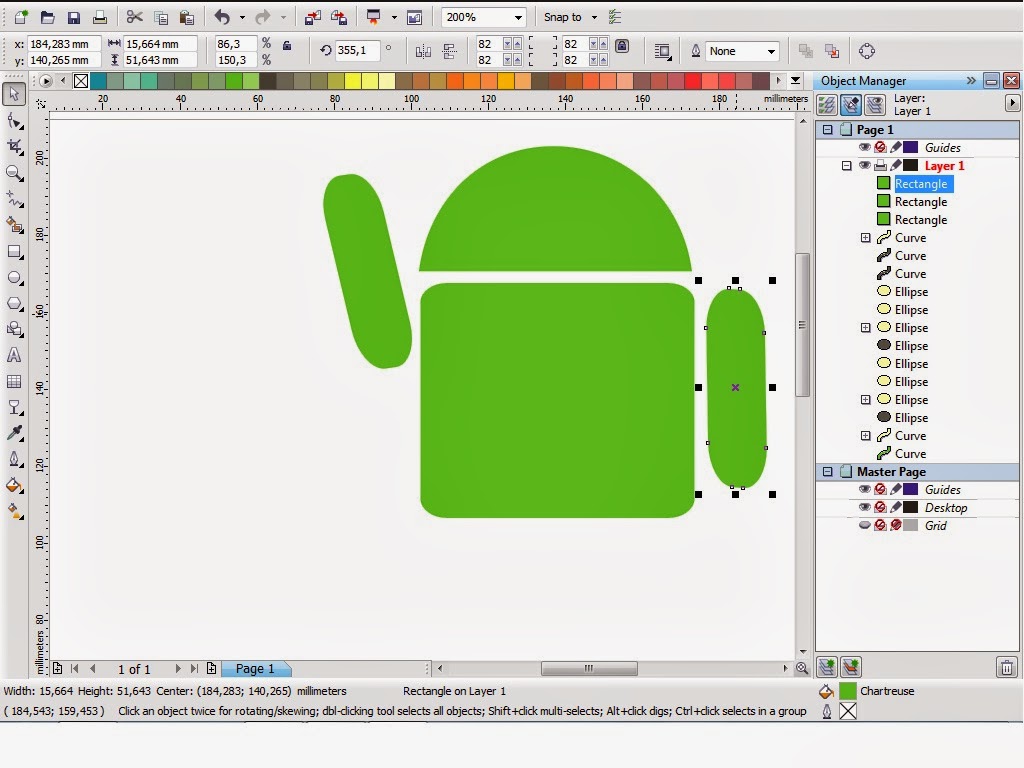Viewport: 1024px width, 768px height.
Task: Collapse the Page 1 tree node
Action: tap(829, 129)
